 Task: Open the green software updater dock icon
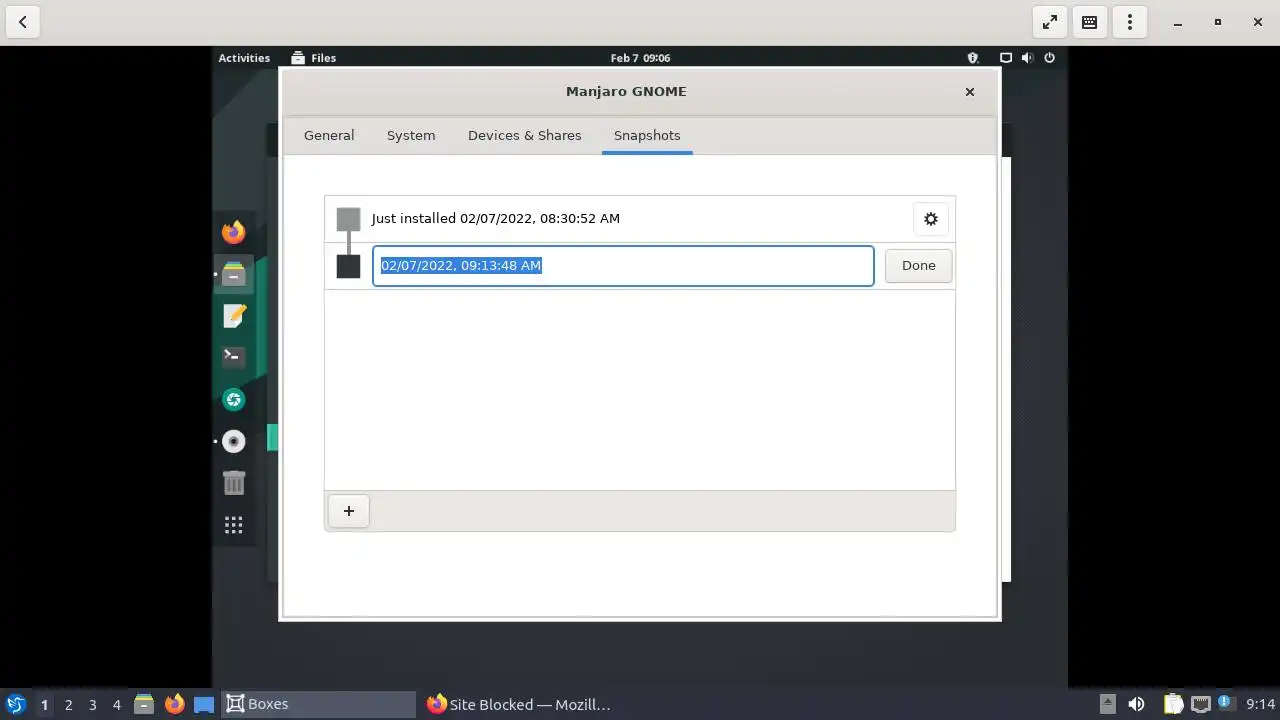233,399
